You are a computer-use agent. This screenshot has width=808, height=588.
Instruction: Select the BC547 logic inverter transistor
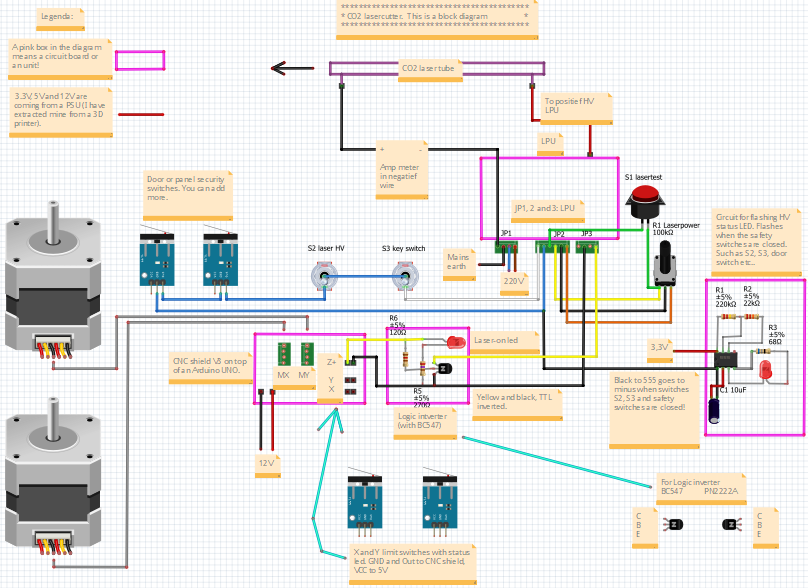point(446,370)
